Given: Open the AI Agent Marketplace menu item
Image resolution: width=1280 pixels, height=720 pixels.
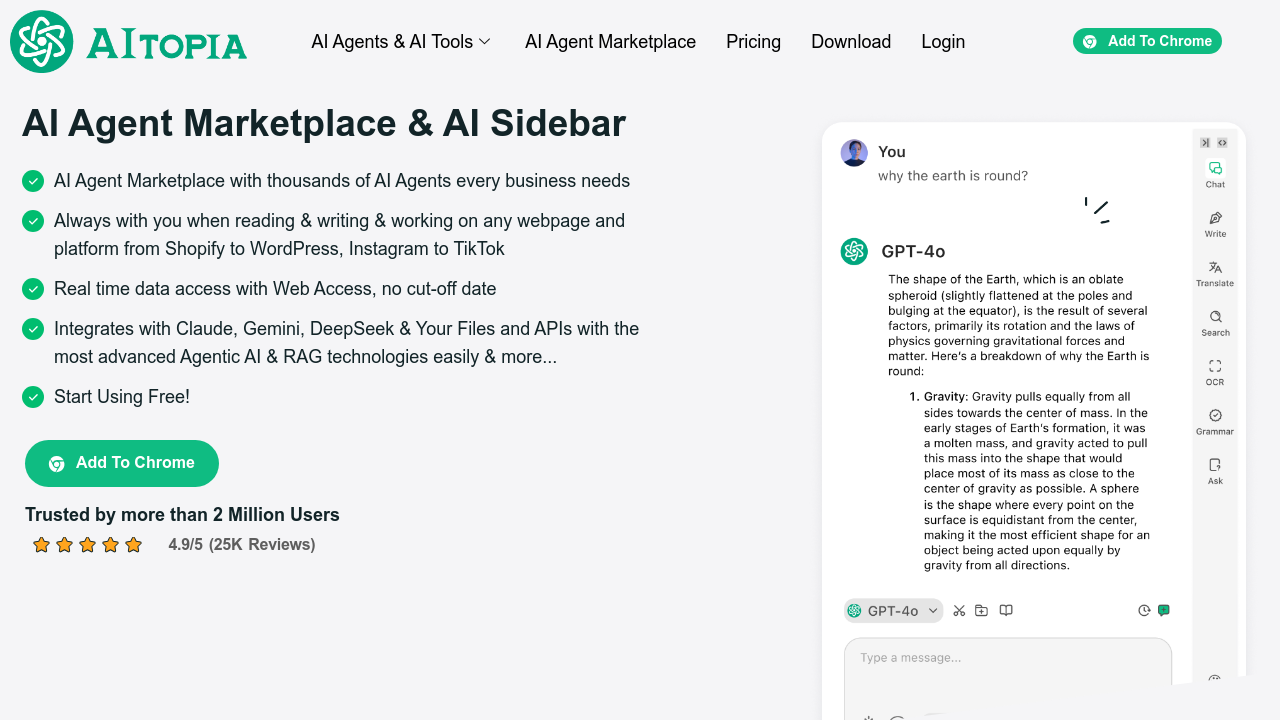Looking at the screenshot, I should 610,41.
